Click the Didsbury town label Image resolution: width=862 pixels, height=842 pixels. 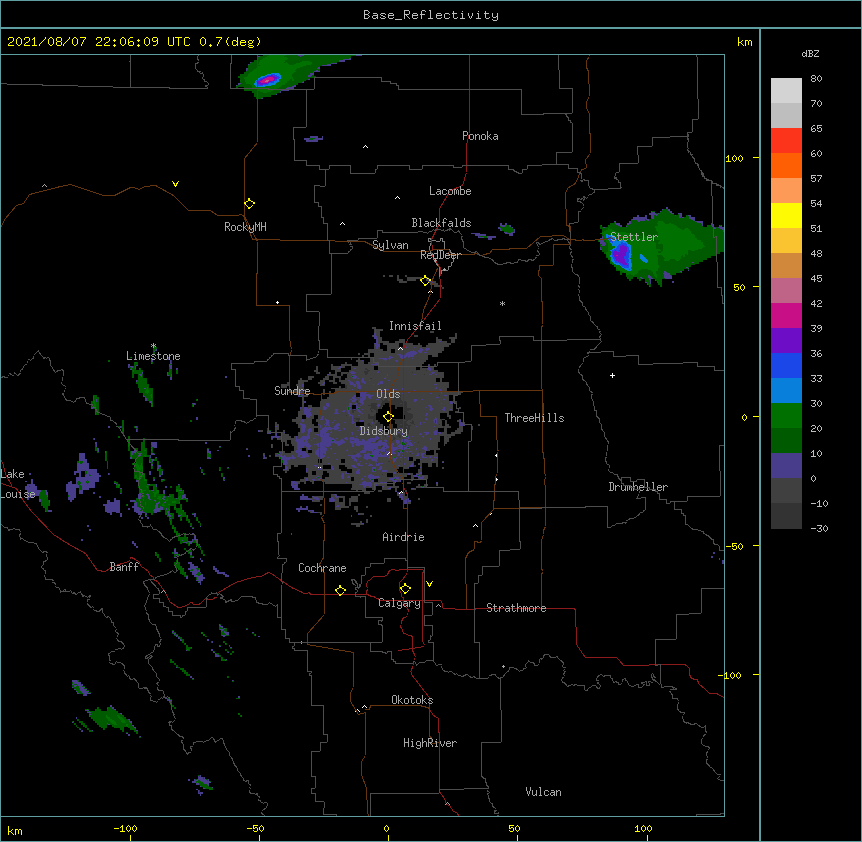click(x=384, y=431)
